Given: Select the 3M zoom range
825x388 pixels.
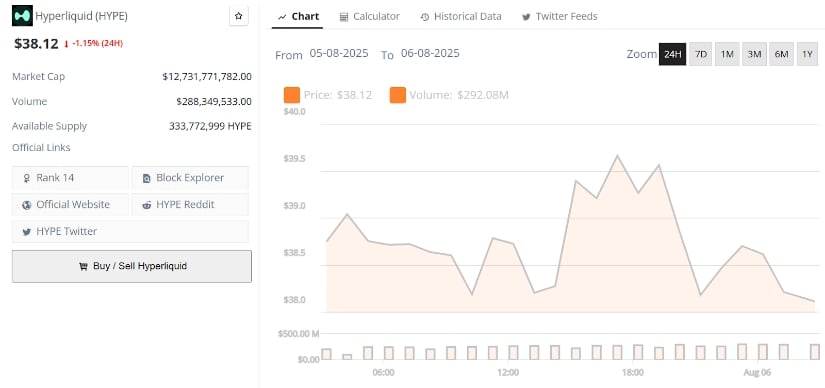Looking at the screenshot, I should pos(754,54).
